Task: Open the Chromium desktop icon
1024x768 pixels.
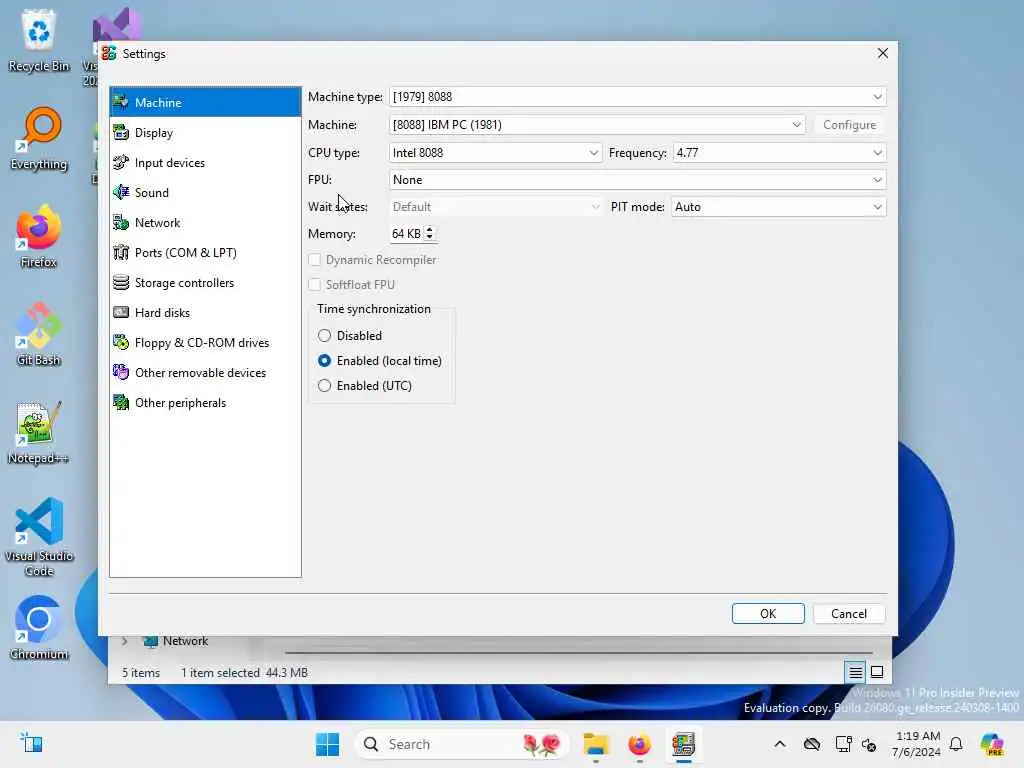Action: (x=39, y=628)
